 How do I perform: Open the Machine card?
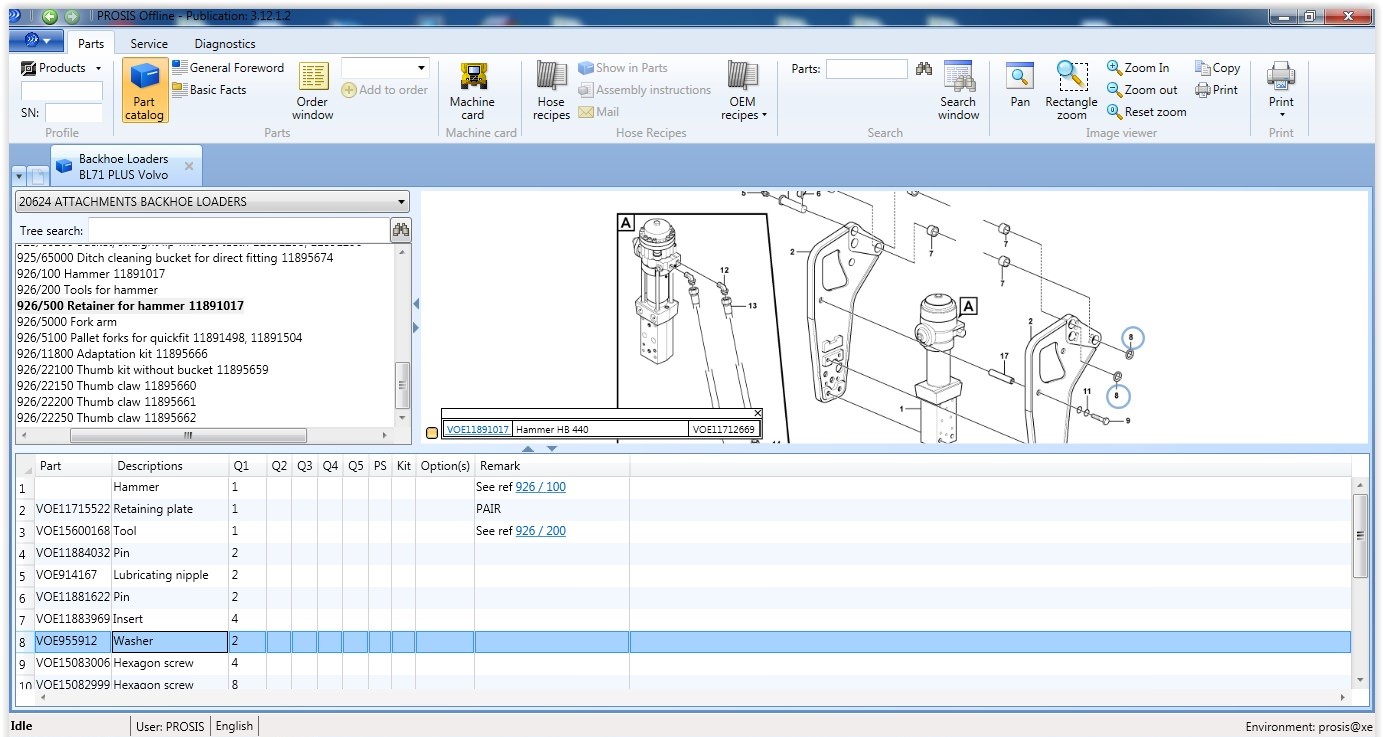click(472, 90)
